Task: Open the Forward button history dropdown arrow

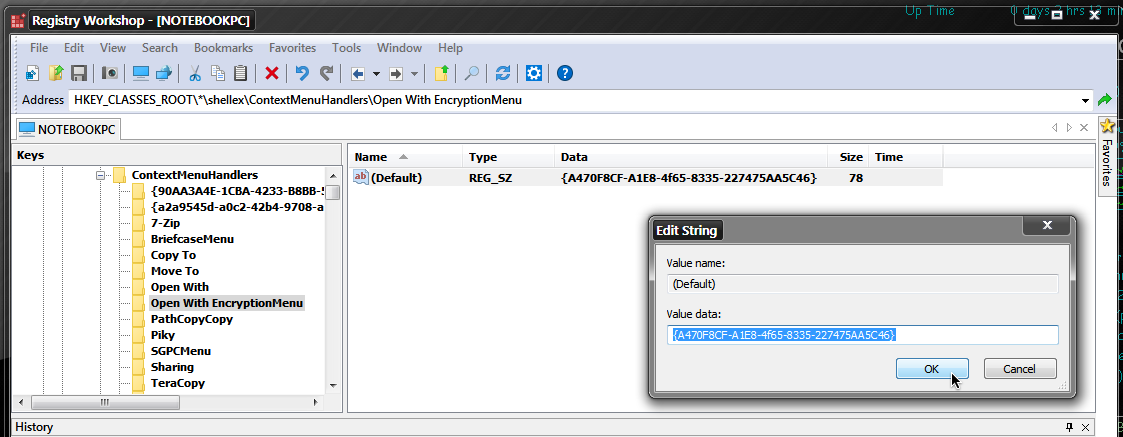Action: click(414, 74)
